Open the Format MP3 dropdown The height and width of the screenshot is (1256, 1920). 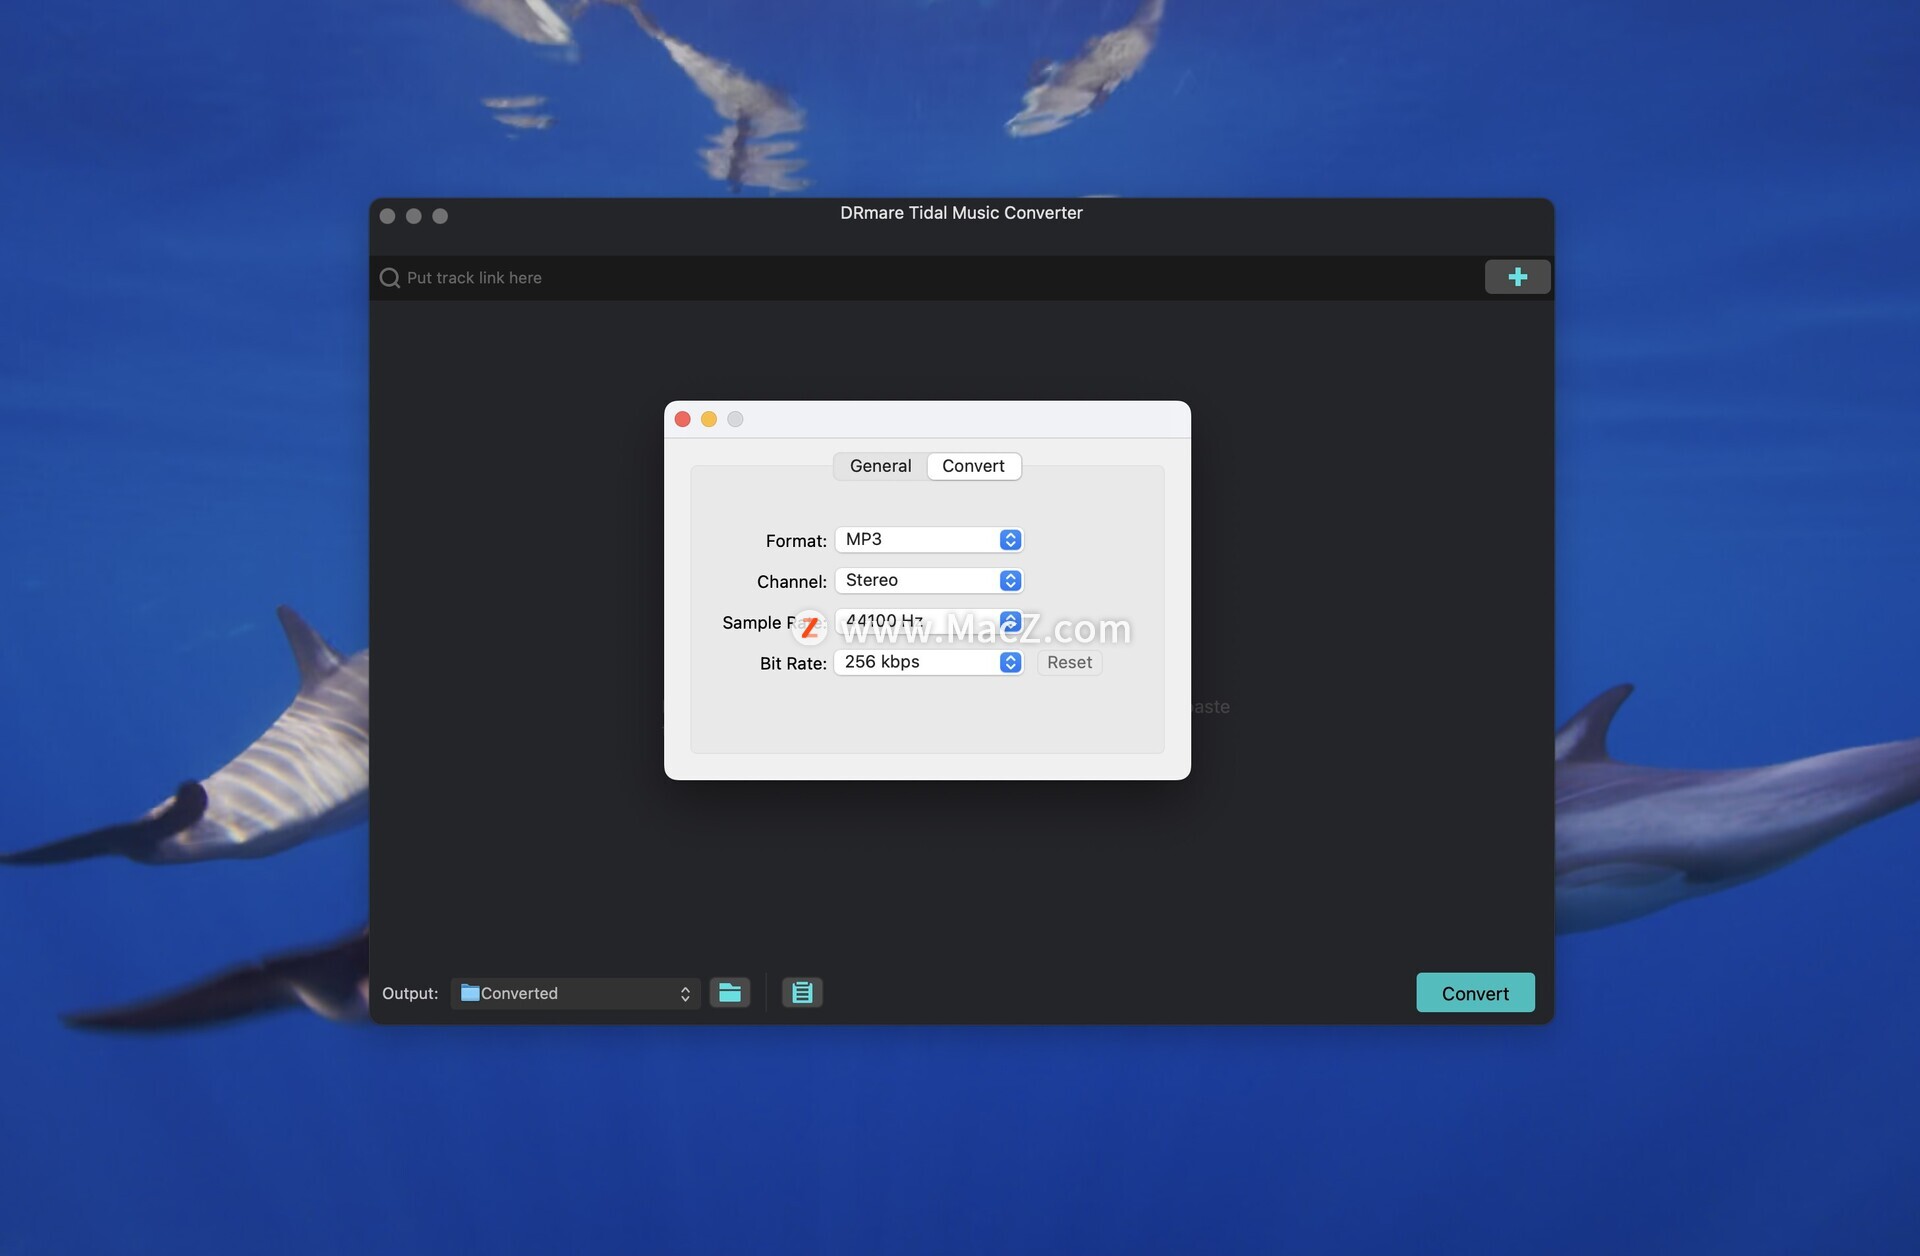(929, 540)
